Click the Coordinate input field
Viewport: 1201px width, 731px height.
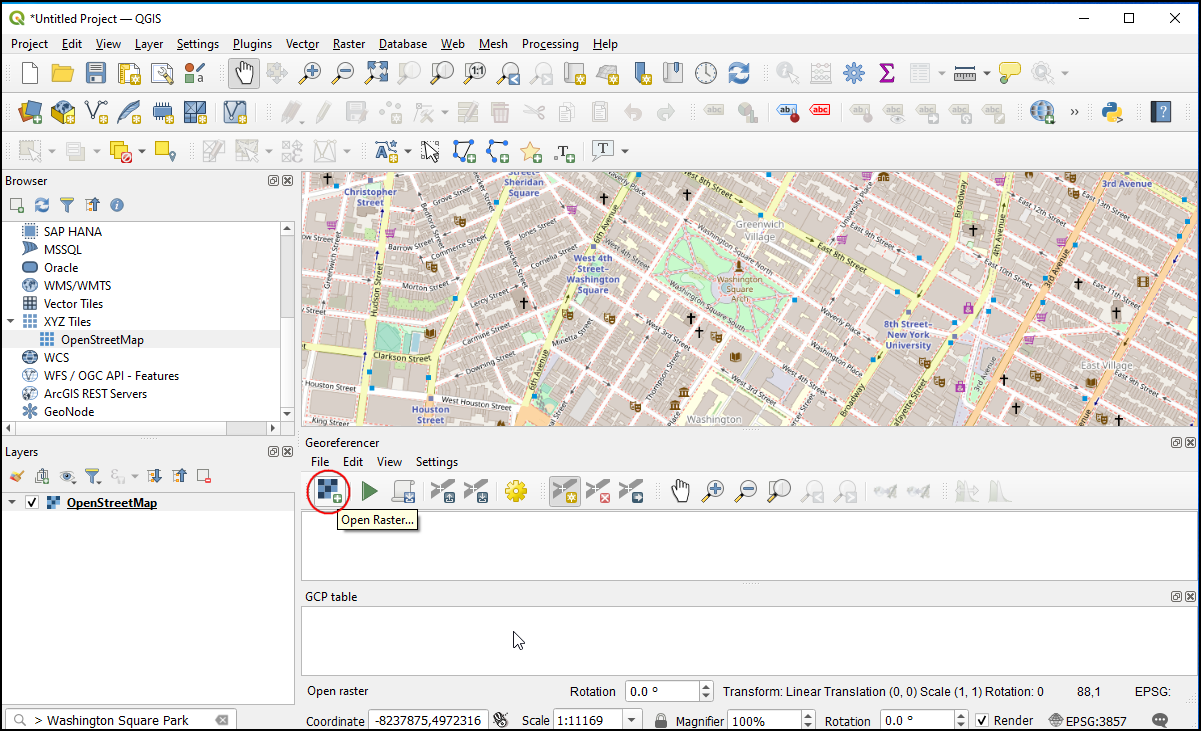click(x=427, y=721)
